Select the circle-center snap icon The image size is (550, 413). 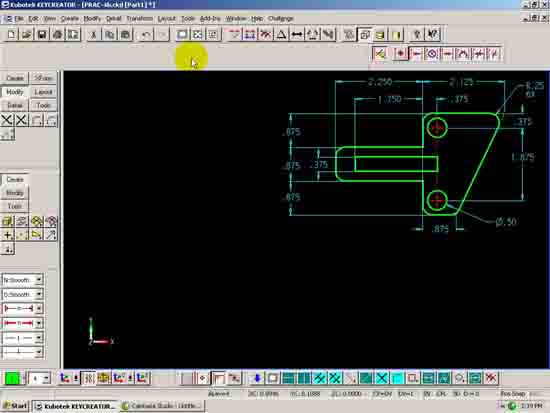tap(432, 54)
